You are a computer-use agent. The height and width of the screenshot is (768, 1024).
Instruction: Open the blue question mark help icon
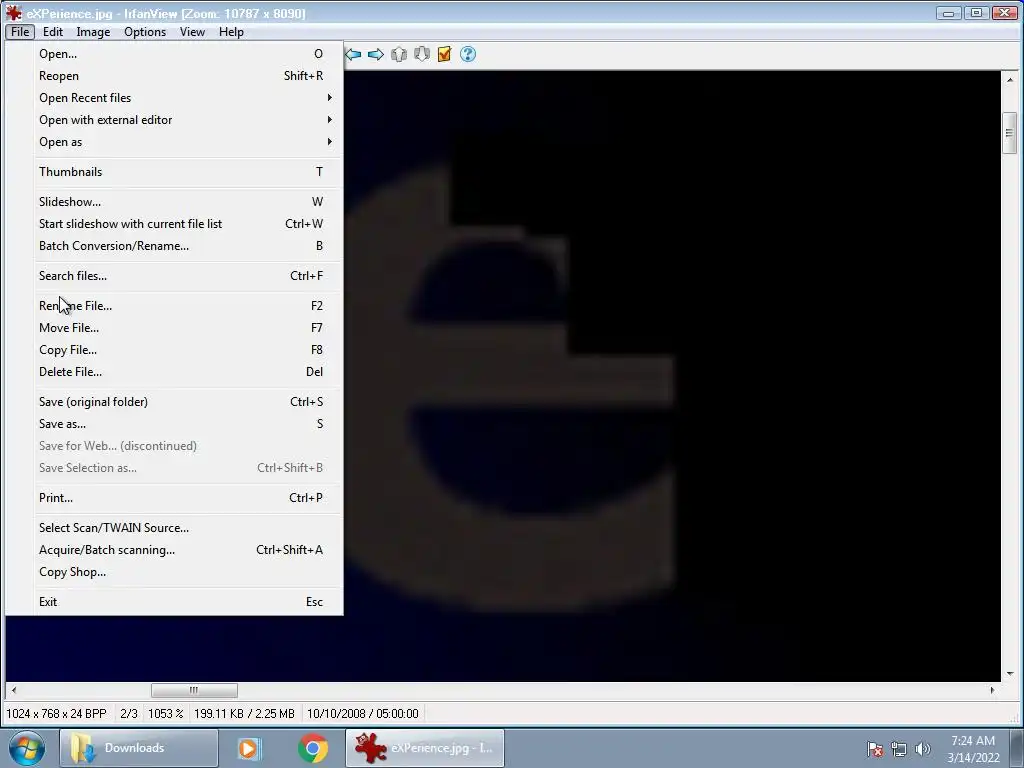[468, 54]
